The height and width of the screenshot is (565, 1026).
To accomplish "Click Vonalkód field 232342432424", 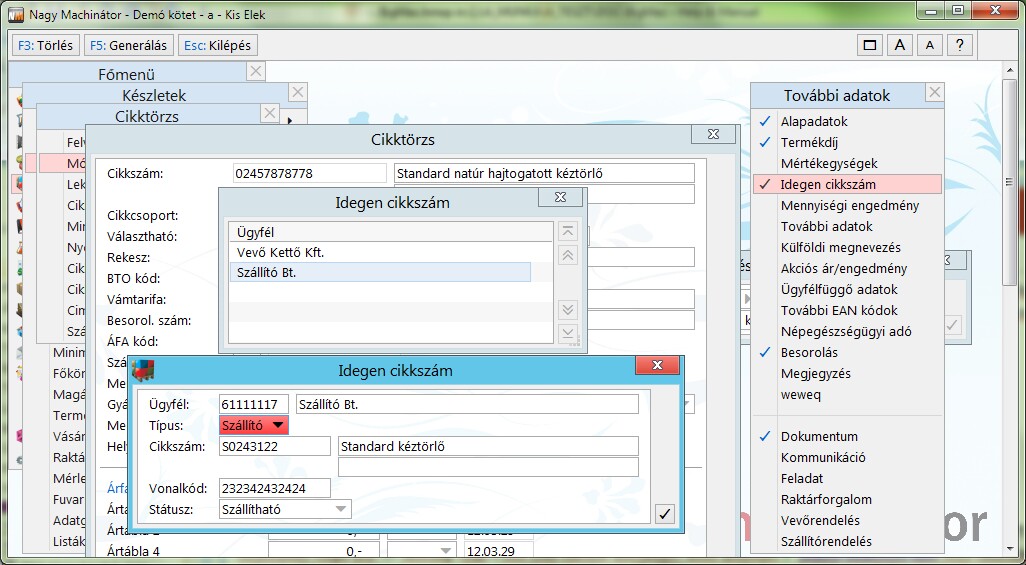I will pos(275,488).
